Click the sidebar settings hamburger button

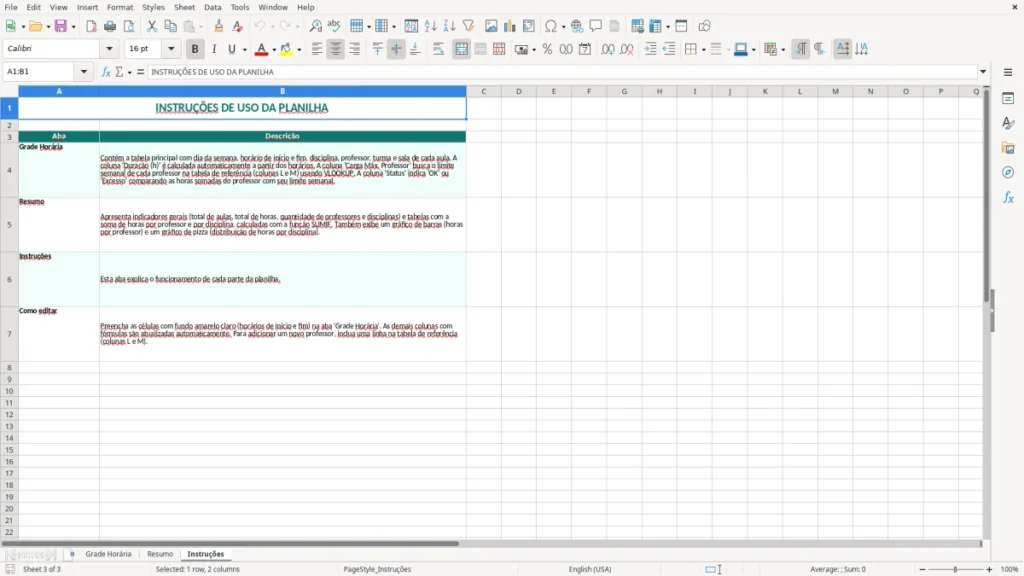click(x=1008, y=72)
